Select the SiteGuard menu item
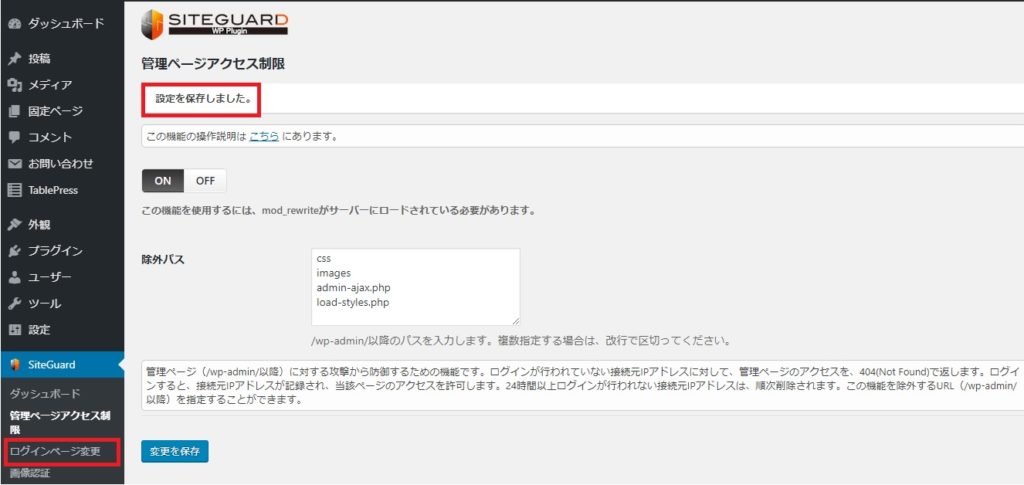The height and width of the screenshot is (485, 1024). point(62,364)
